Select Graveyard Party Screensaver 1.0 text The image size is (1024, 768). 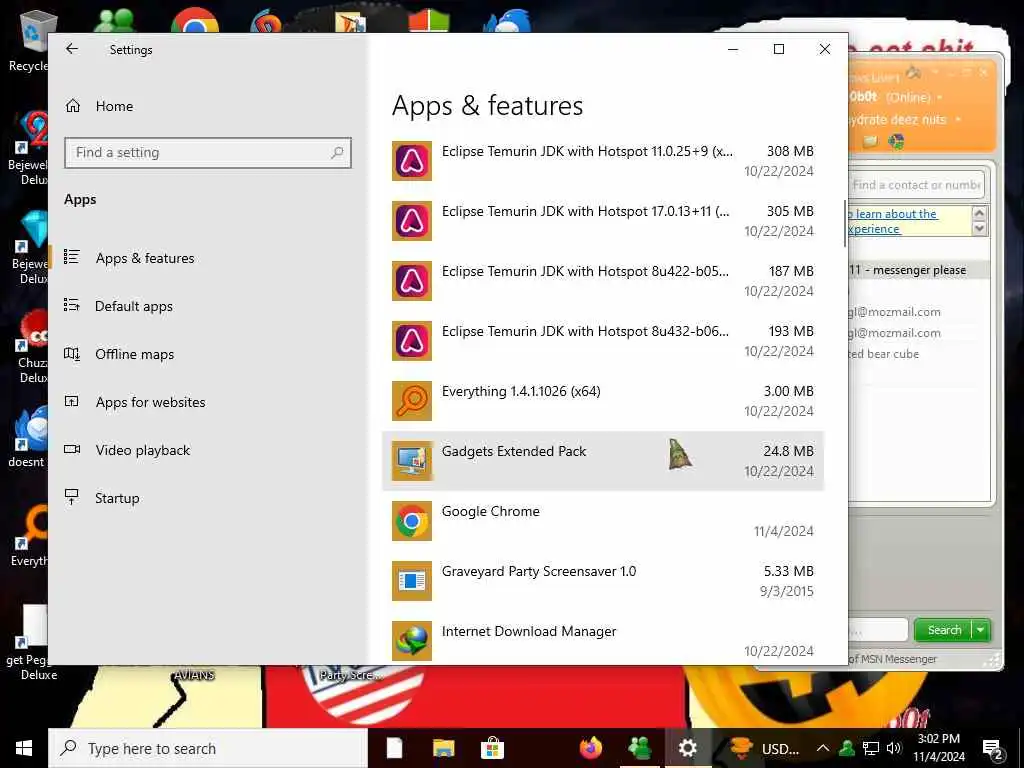pos(539,571)
